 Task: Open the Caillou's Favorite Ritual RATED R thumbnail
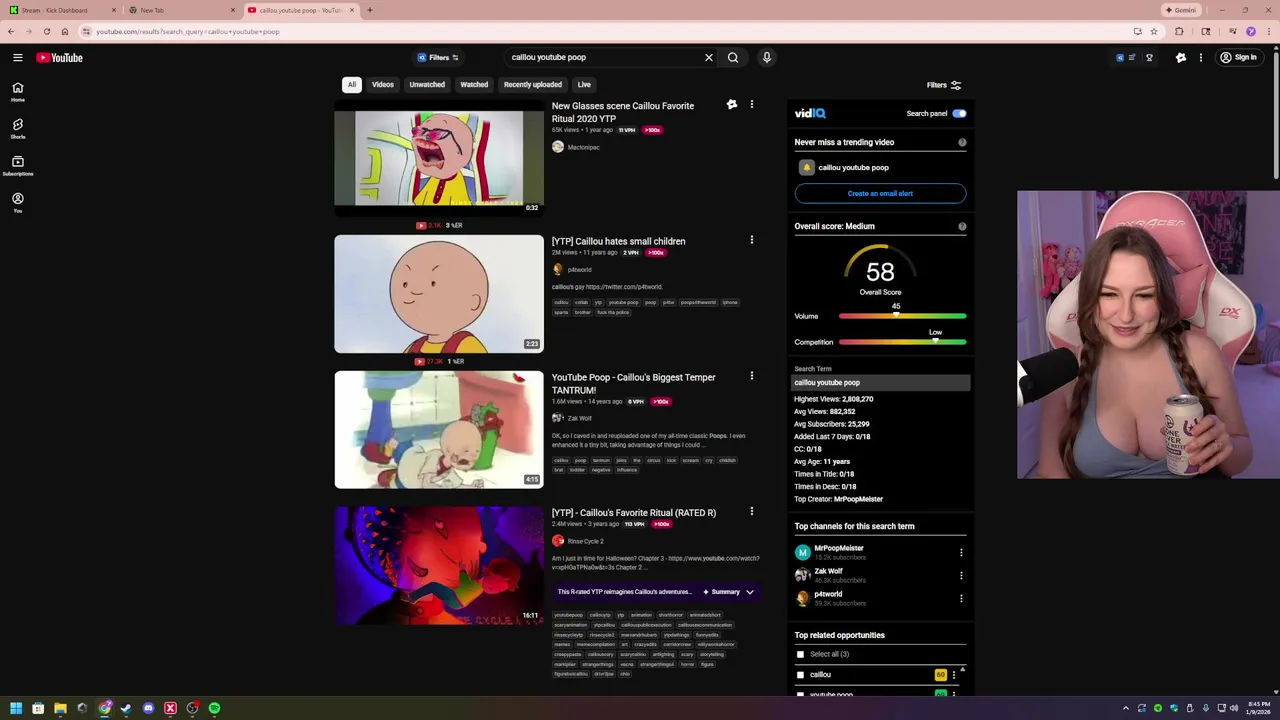(439, 566)
